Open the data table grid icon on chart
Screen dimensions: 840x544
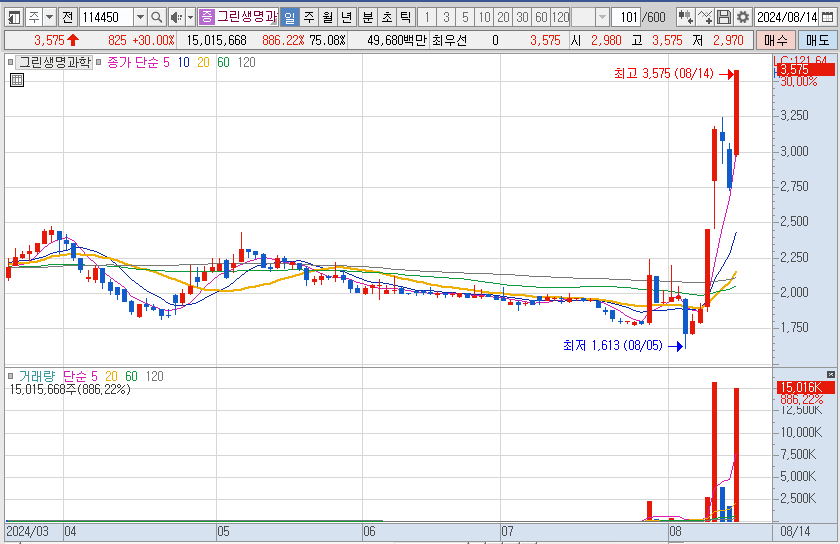pos(17,80)
